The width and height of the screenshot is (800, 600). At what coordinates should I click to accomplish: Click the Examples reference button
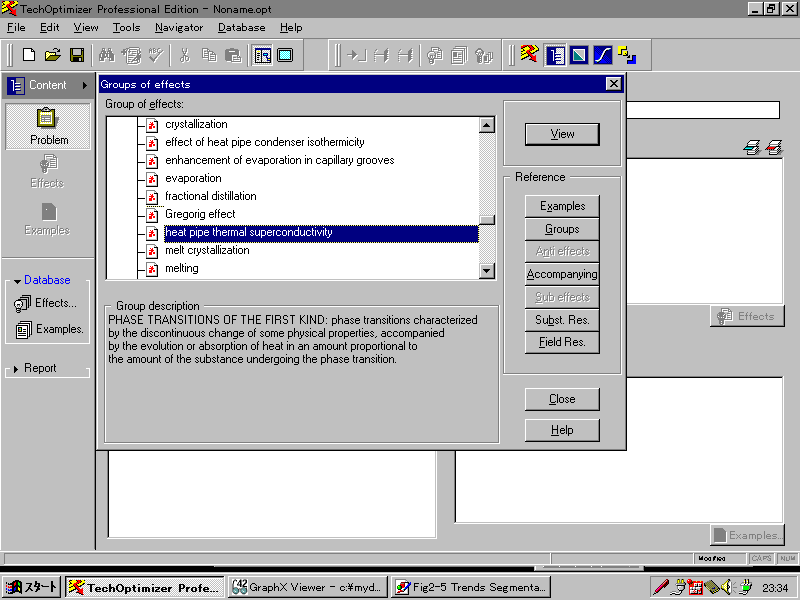tap(562, 206)
